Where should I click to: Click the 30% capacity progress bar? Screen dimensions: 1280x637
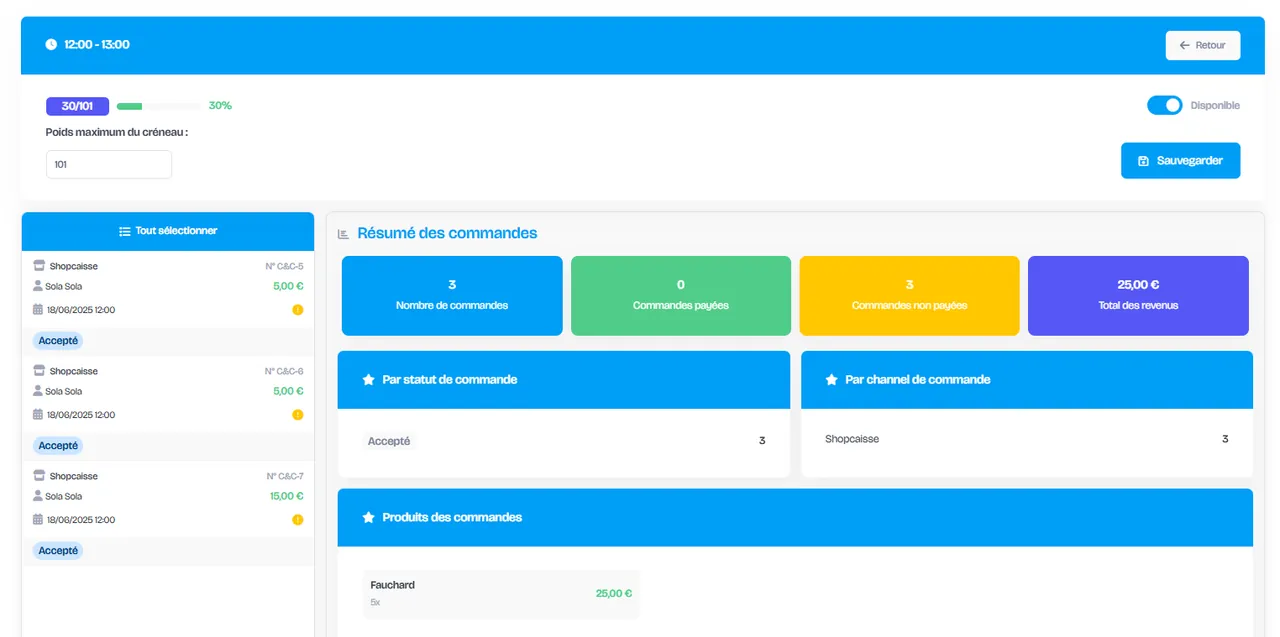(158, 106)
